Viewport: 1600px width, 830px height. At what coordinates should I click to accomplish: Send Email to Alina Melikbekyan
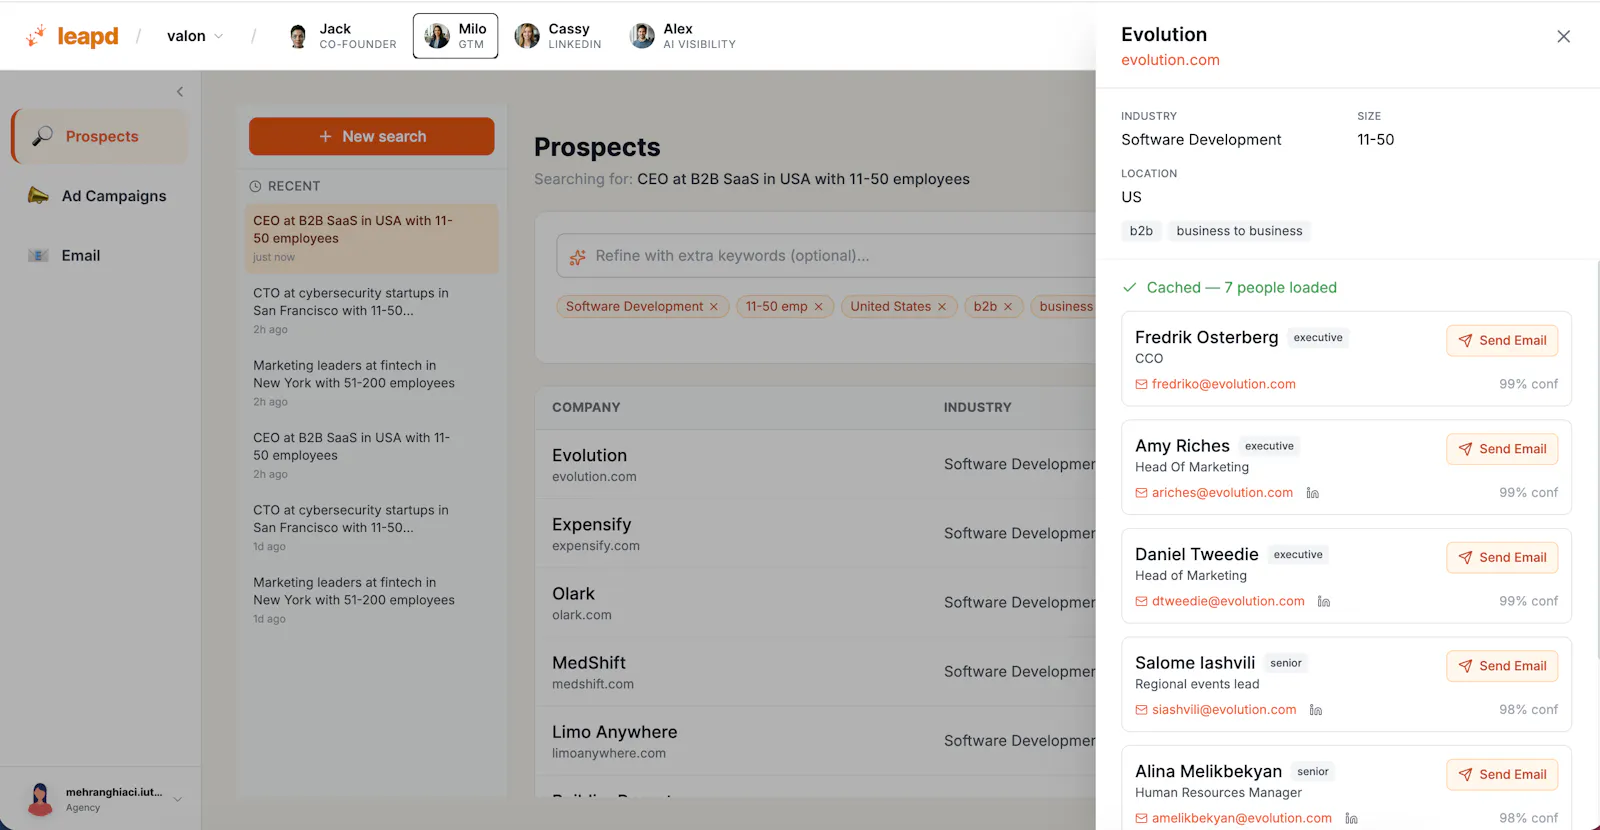click(1502, 775)
